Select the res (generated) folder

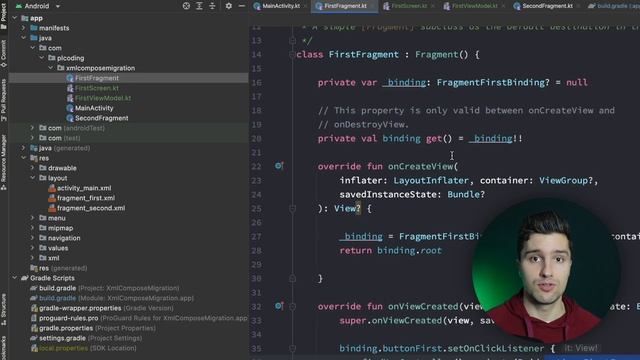(x=59, y=268)
